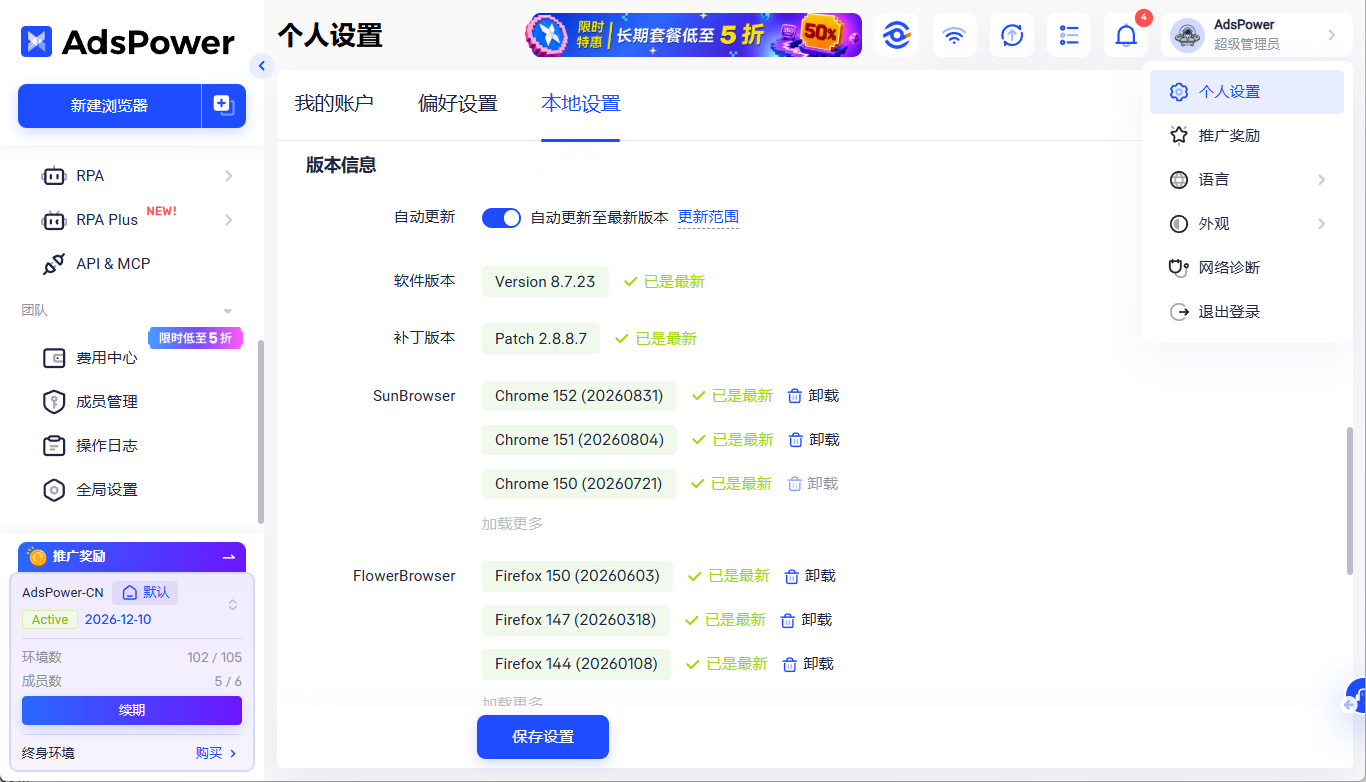1366x782 pixels.
Task: Collapse the AdsPower account dropdown chevron
Action: click(1332, 35)
